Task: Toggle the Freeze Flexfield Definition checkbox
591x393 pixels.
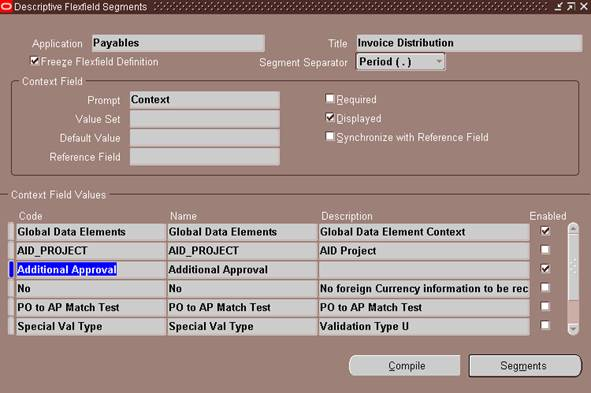Action: [34, 61]
